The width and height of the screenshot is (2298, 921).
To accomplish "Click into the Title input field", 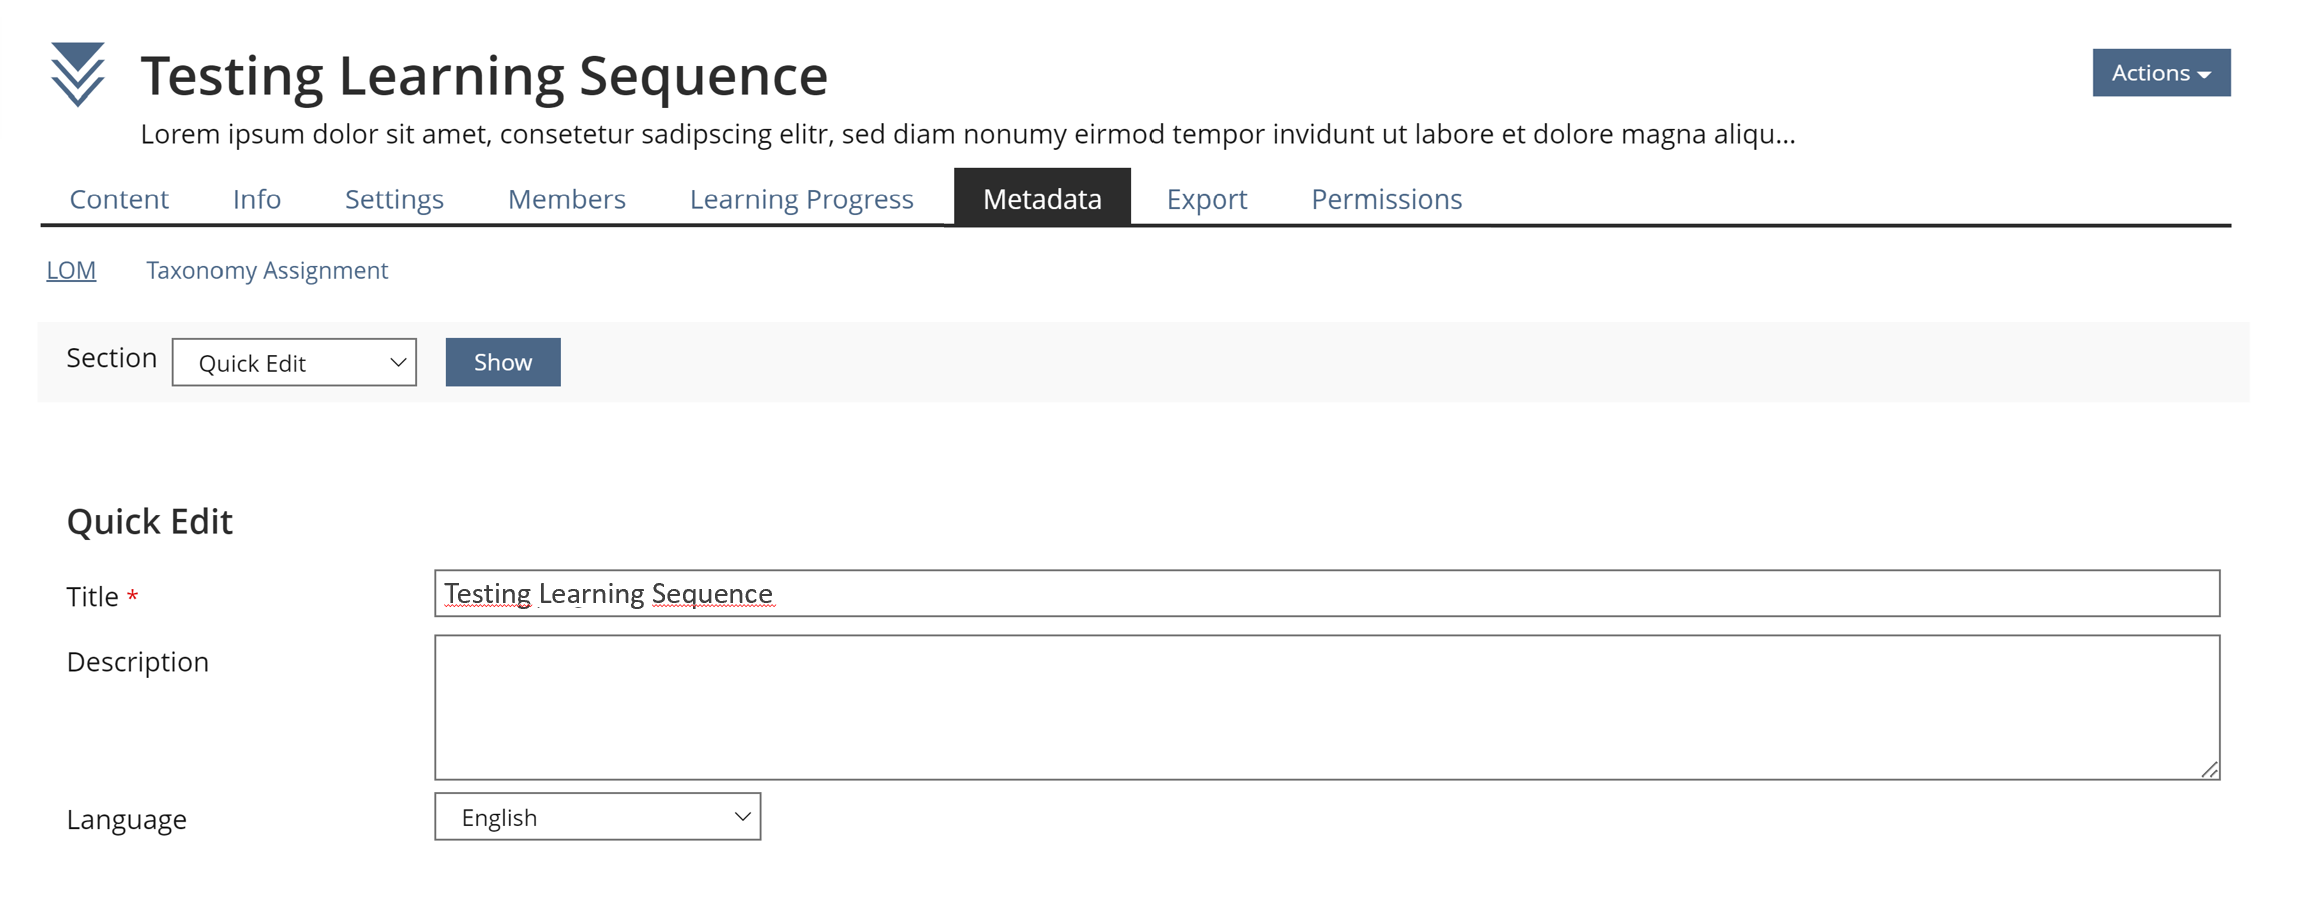I will tap(1326, 594).
